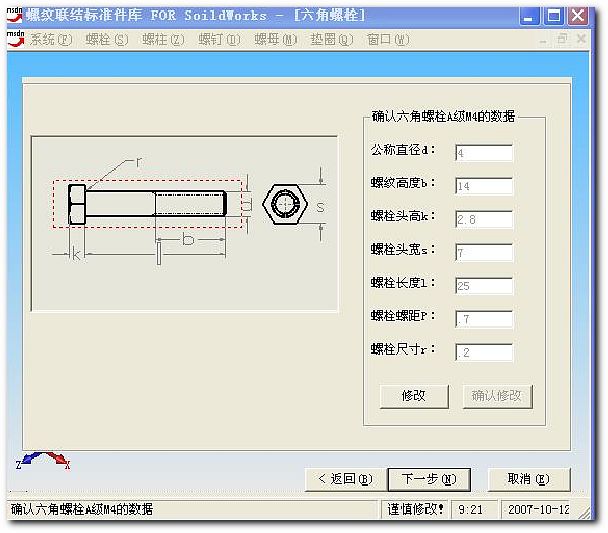
Task: Open the 螺柱(Z) menu
Action: (x=163, y=40)
